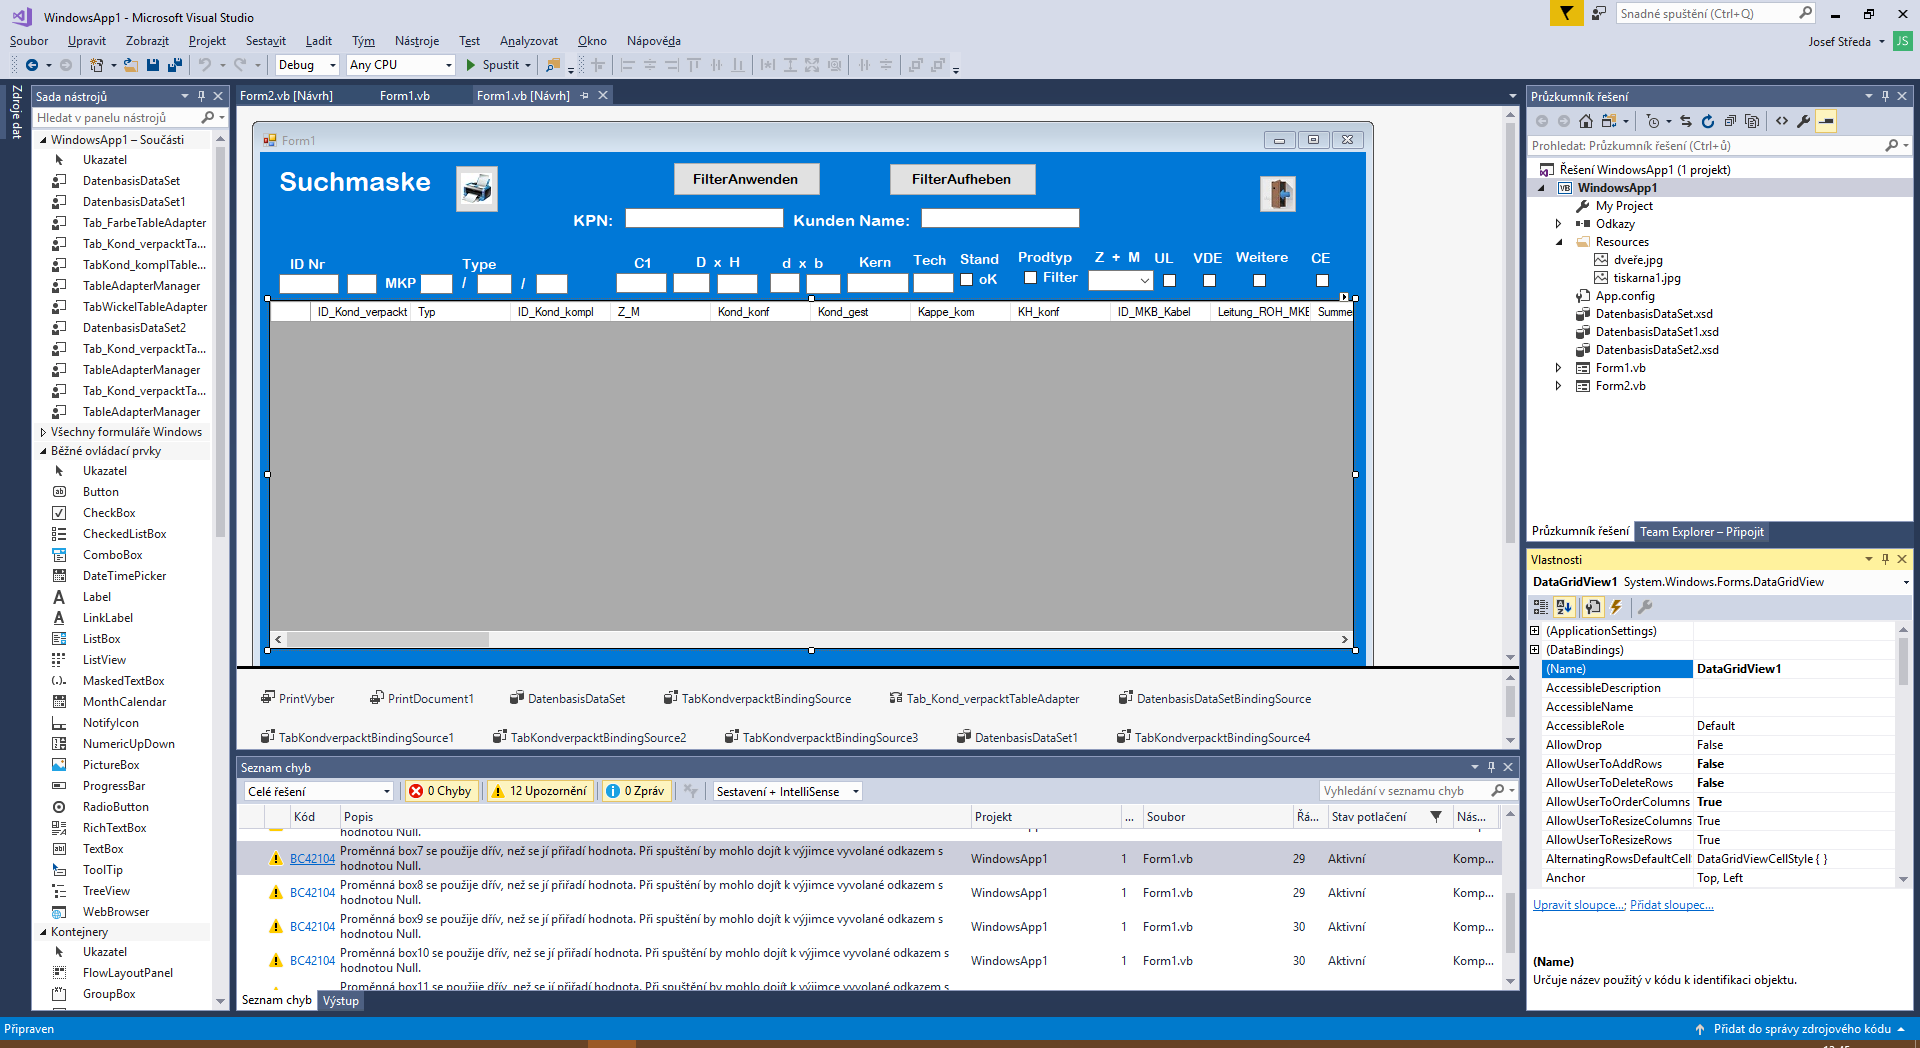Click the Refresh icon in Solution Explorer
The image size is (1920, 1048).
point(1708,121)
